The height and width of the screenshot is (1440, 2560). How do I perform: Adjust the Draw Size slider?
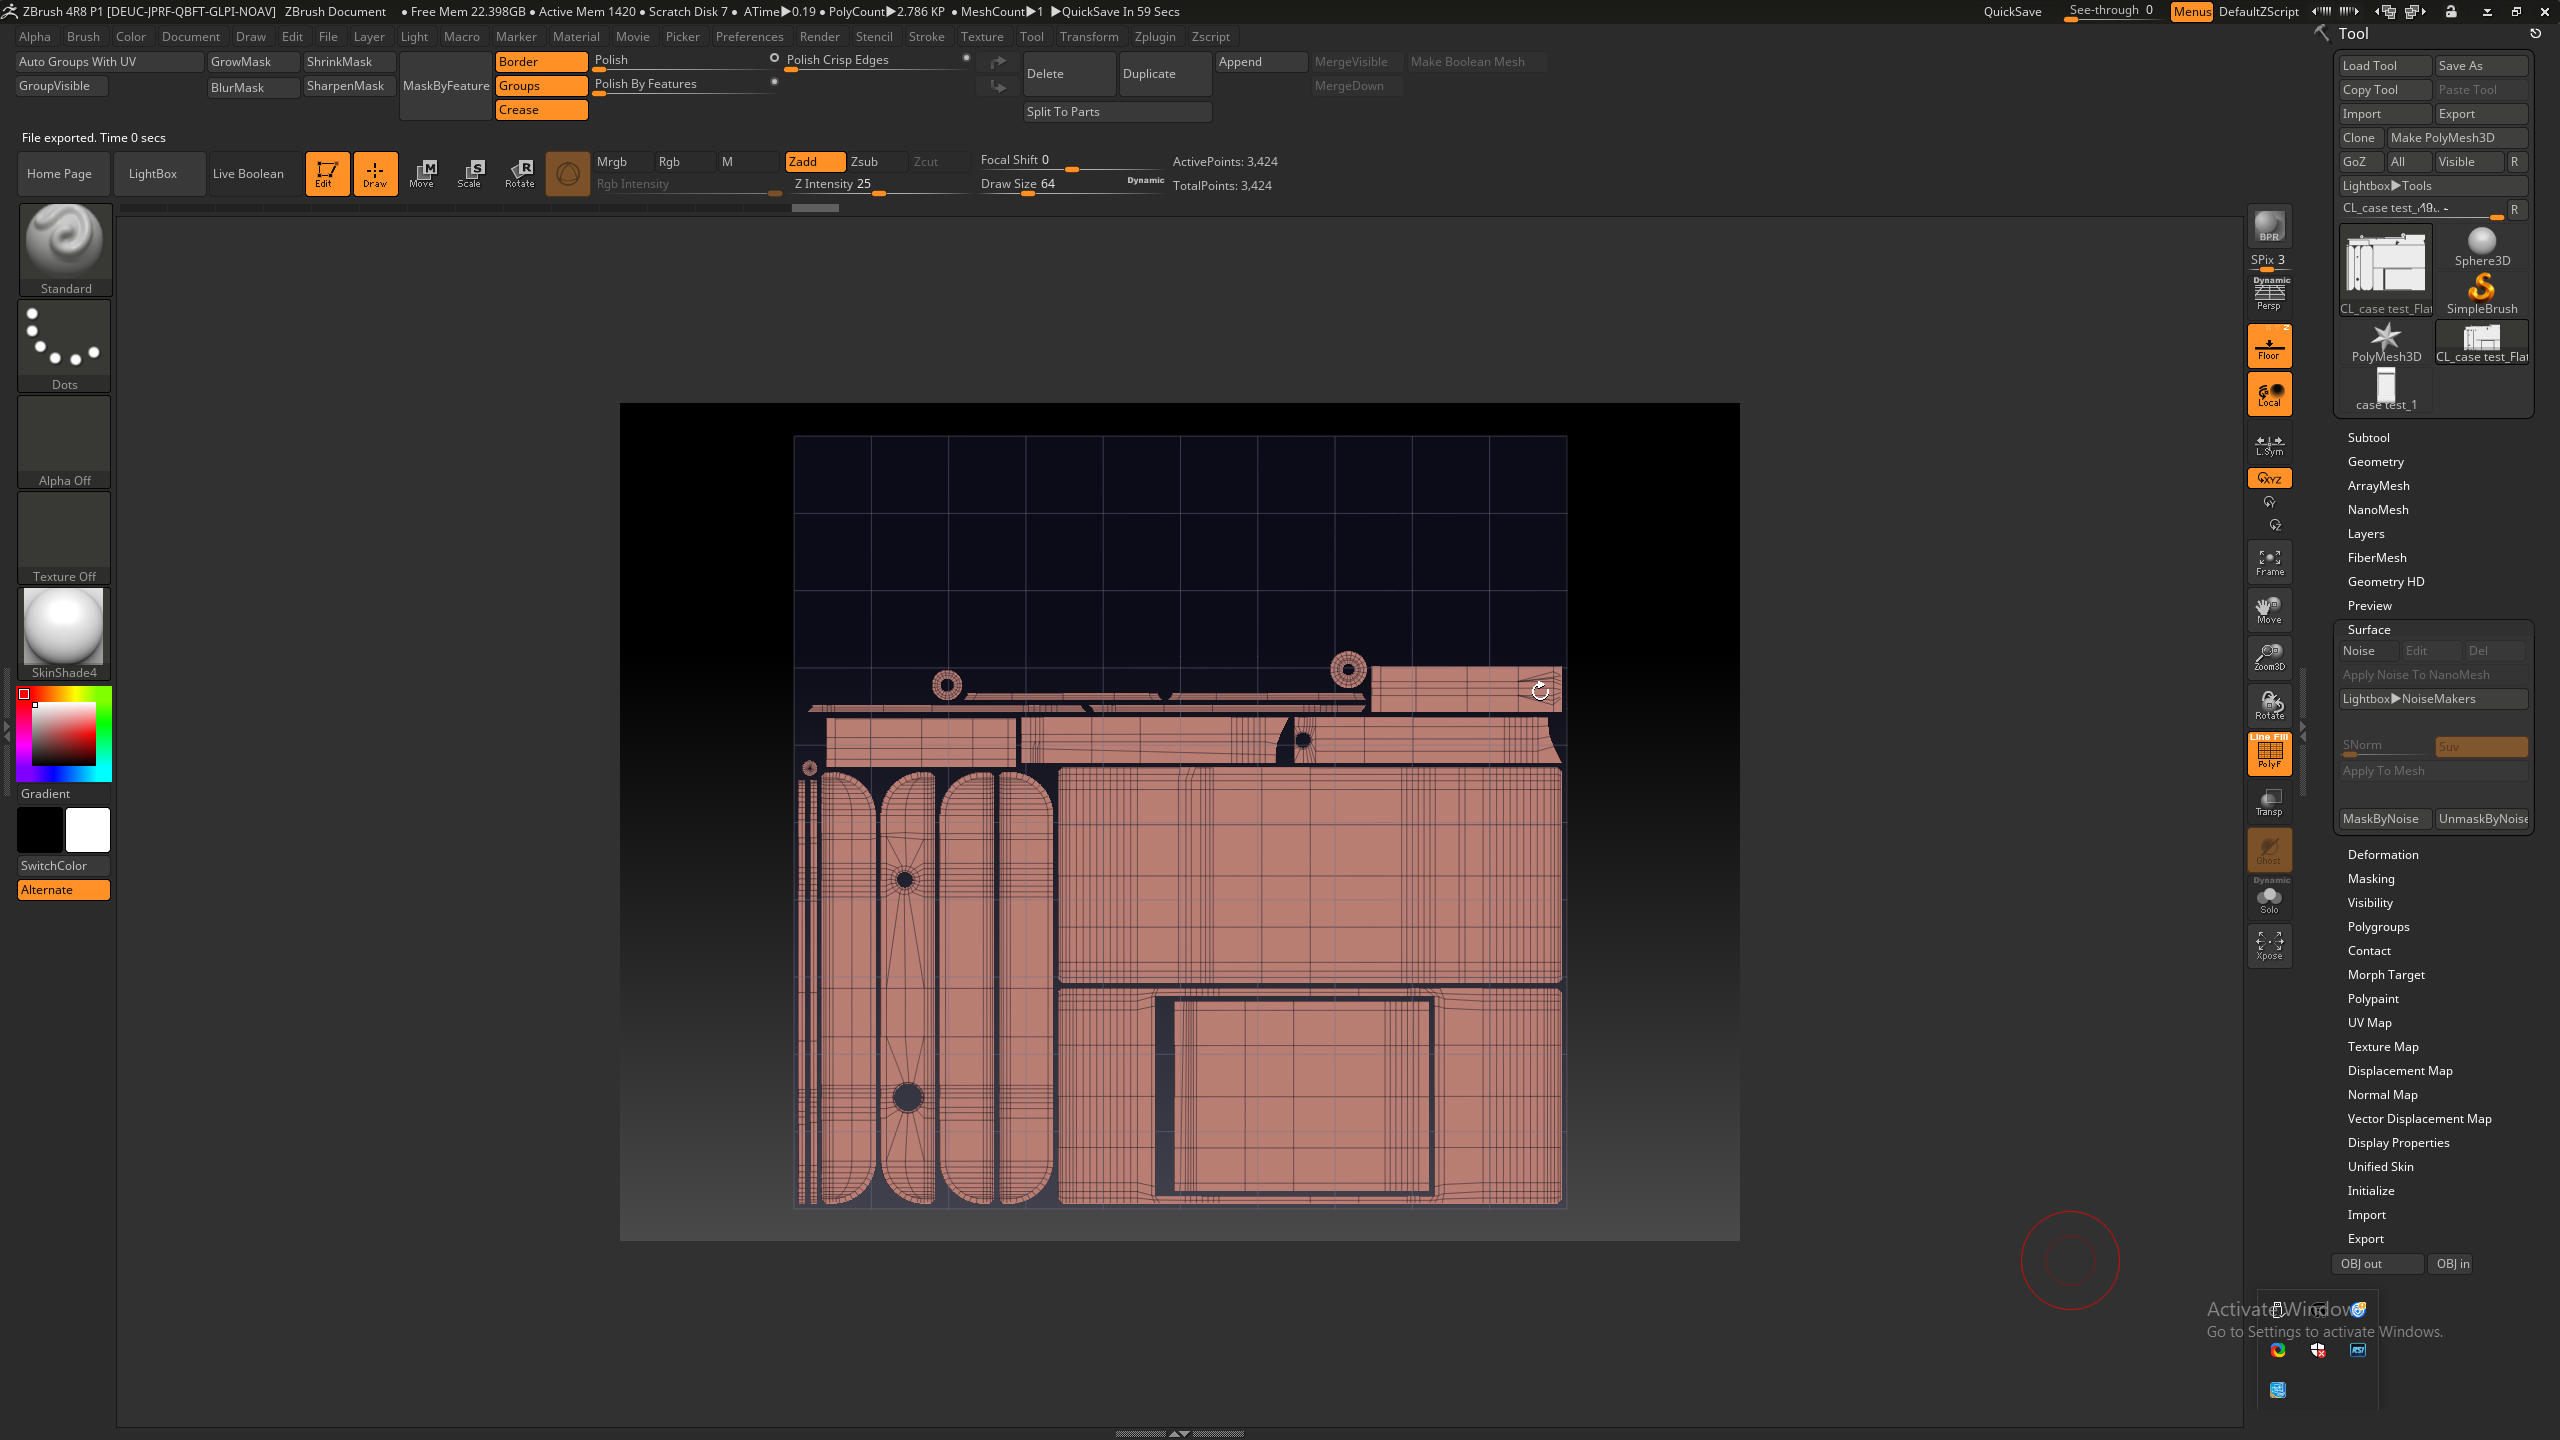tap(1070, 185)
